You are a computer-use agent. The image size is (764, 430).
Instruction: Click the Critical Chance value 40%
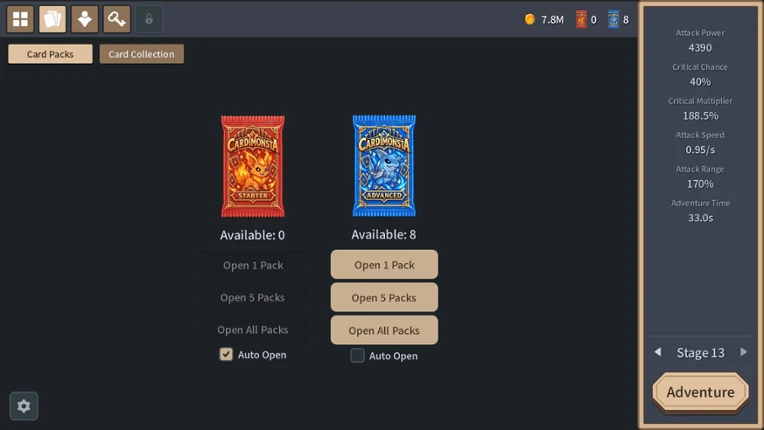click(700, 82)
